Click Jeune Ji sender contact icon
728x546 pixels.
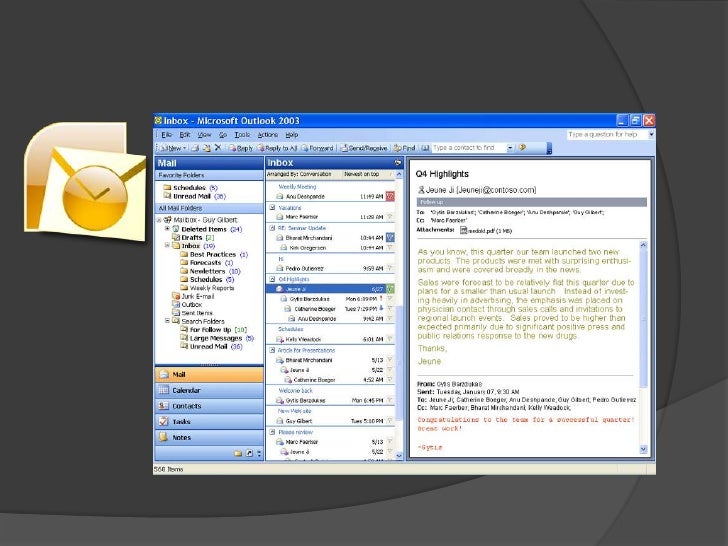(421, 190)
